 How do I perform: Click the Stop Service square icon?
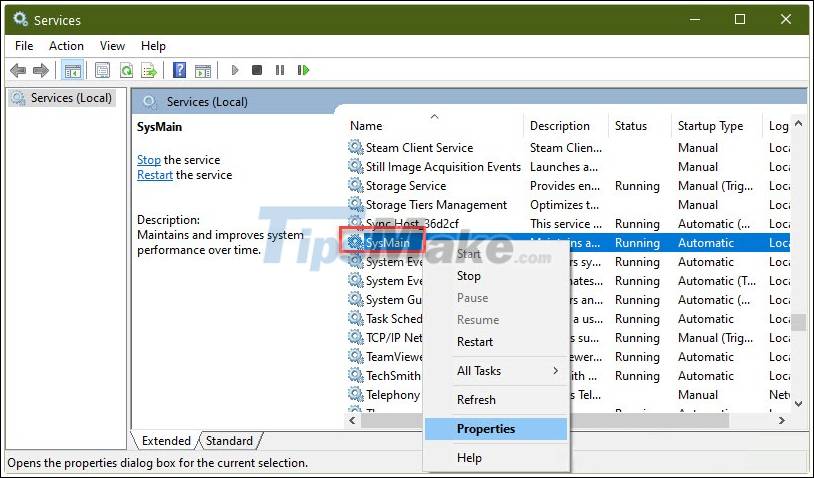[257, 70]
